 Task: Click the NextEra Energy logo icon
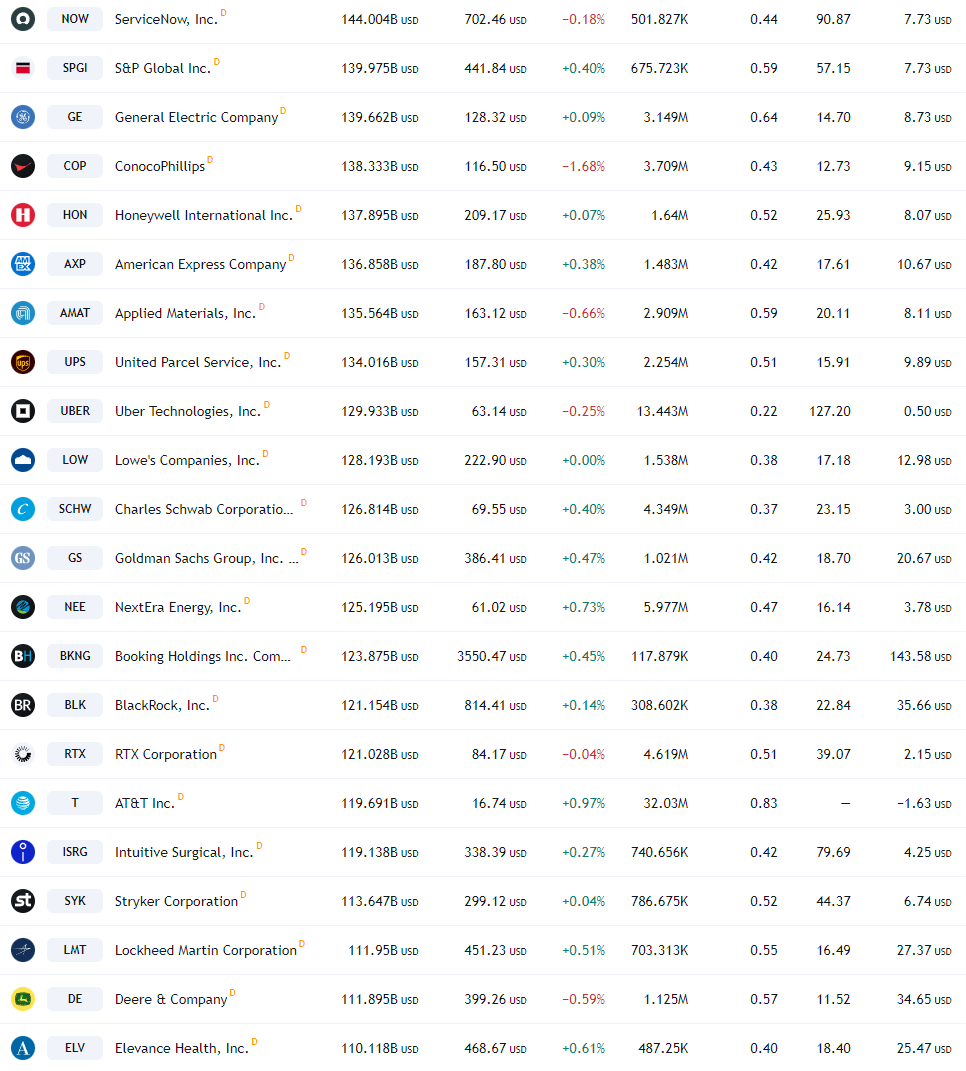click(x=23, y=607)
